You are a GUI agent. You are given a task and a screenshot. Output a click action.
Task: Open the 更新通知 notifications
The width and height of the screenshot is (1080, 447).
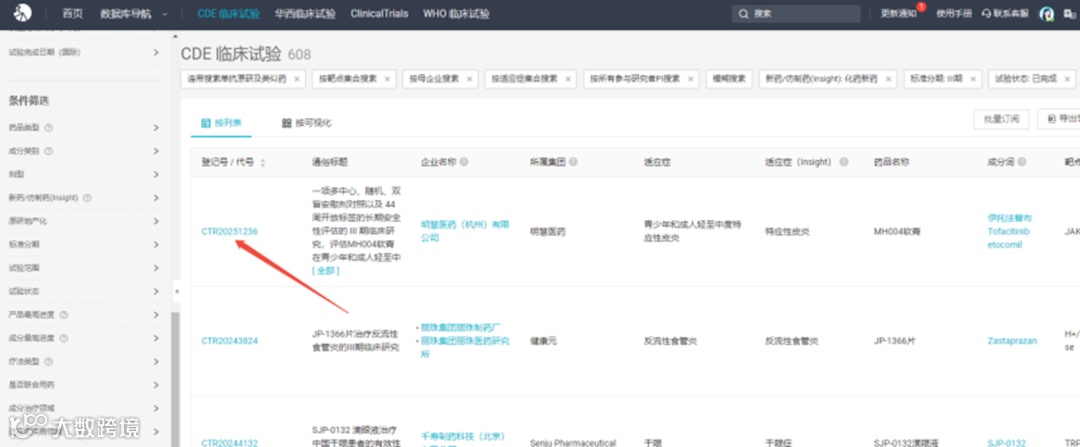tap(899, 14)
